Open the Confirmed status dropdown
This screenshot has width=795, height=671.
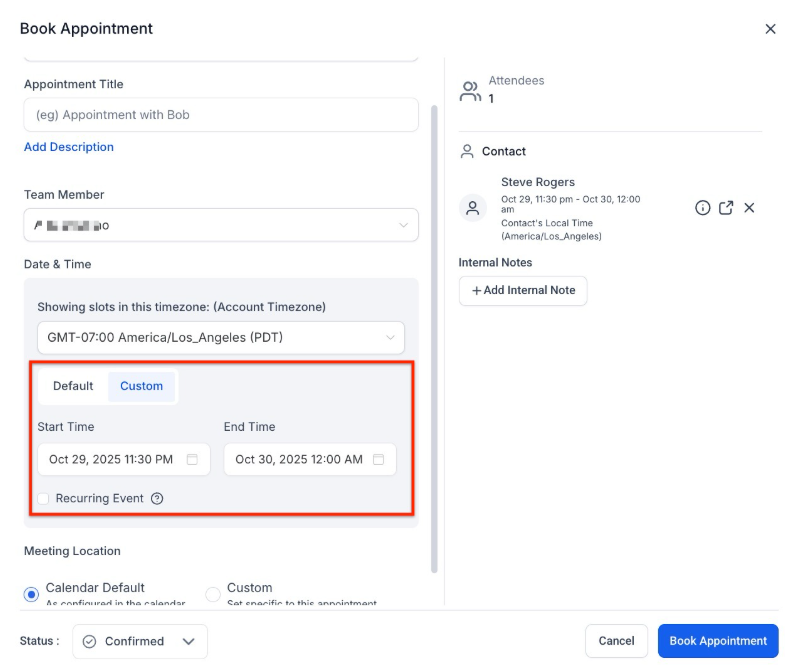coord(140,641)
